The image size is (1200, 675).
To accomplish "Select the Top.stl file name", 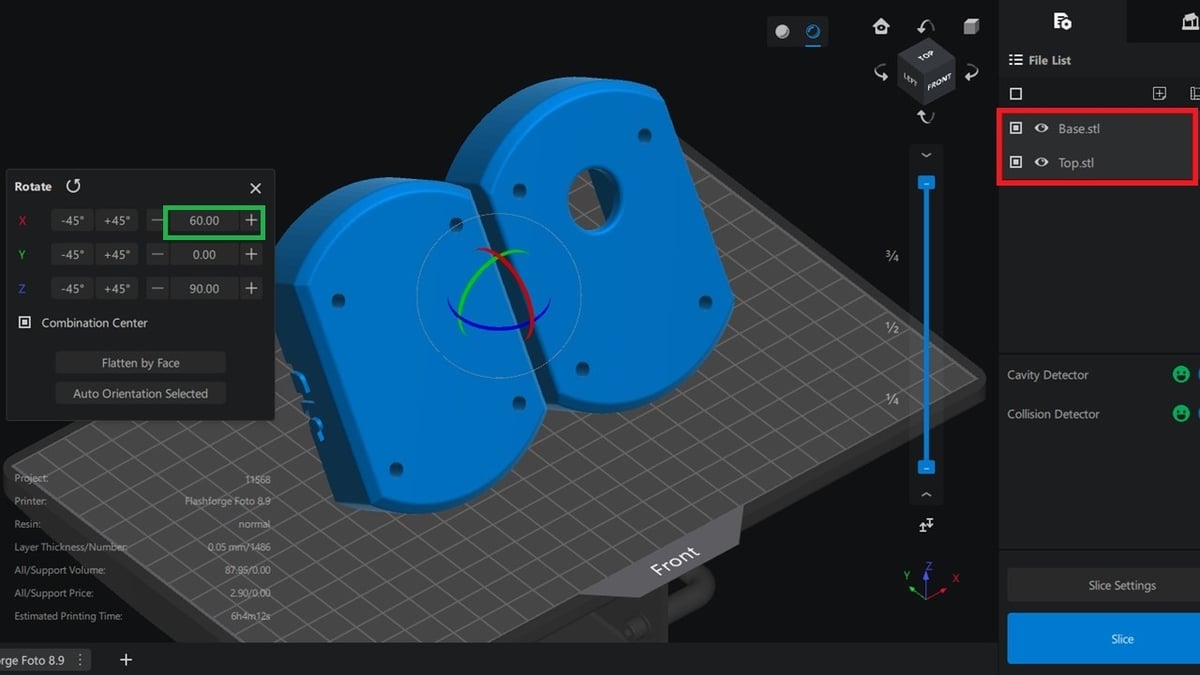I will click(1076, 162).
